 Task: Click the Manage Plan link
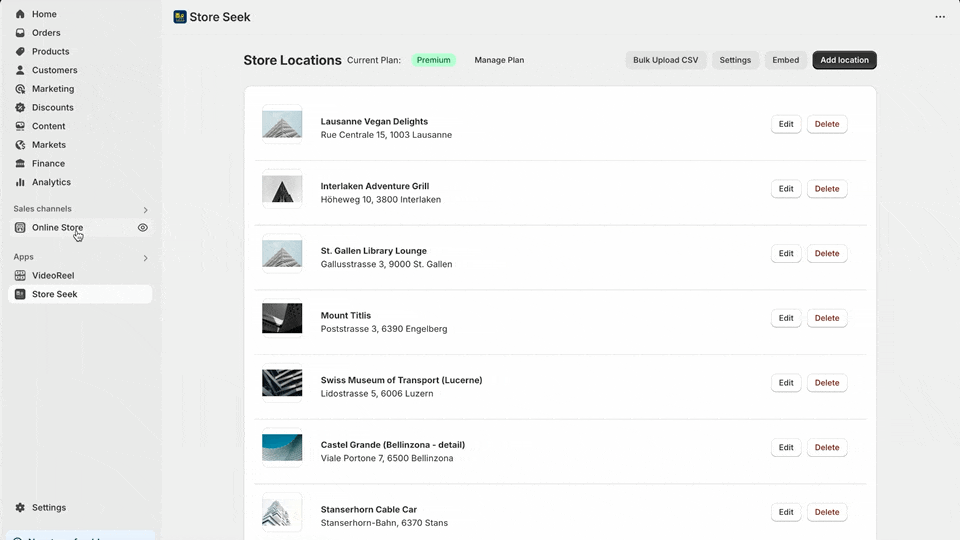[499, 60]
